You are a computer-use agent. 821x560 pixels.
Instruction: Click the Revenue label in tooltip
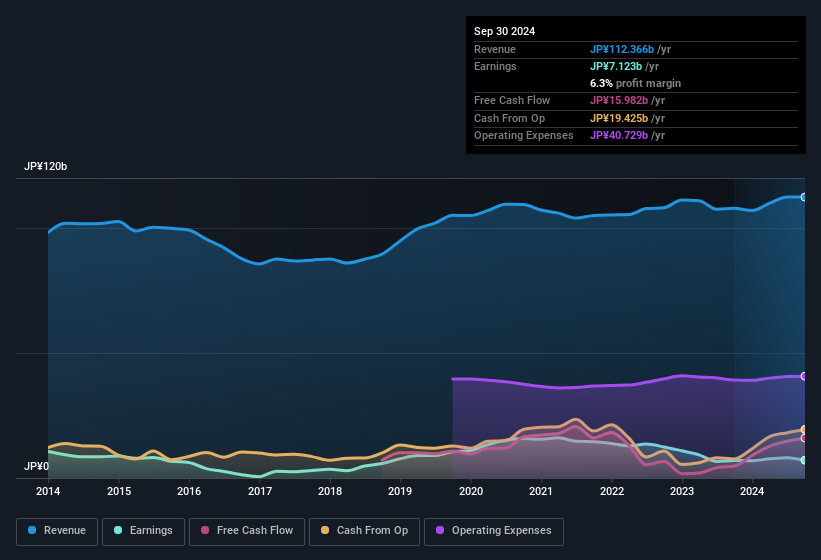tap(495, 49)
